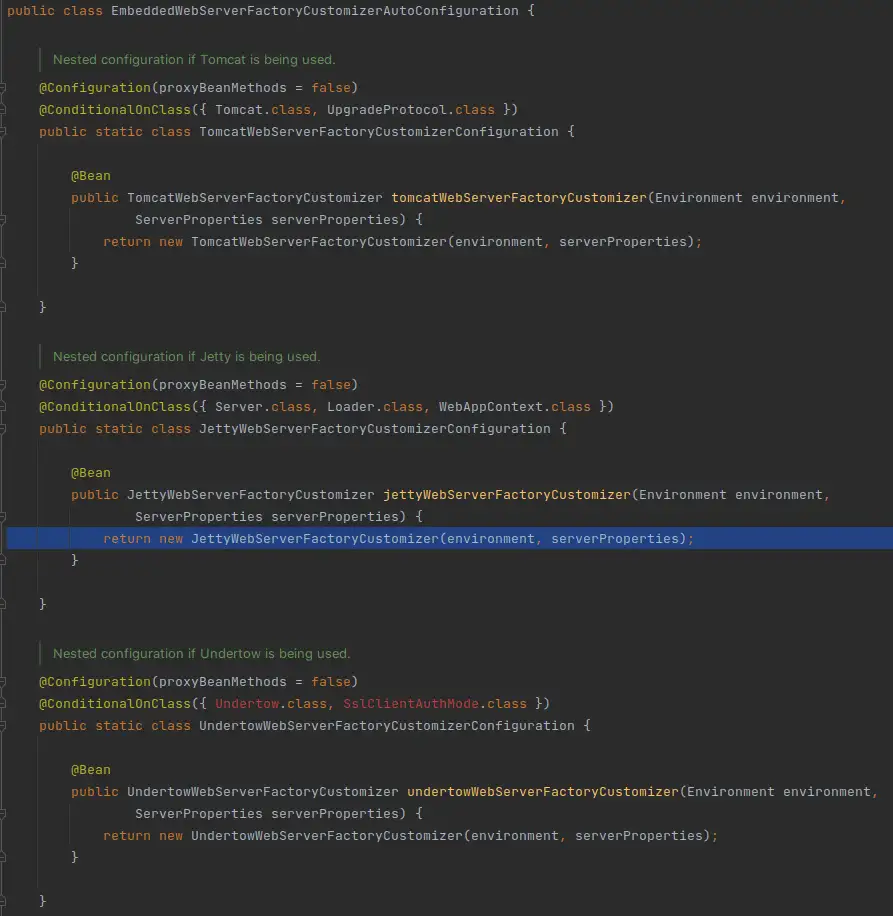This screenshot has width=893, height=916.
Task: Click Server.class in the Jetty annotation
Action: coord(263,407)
